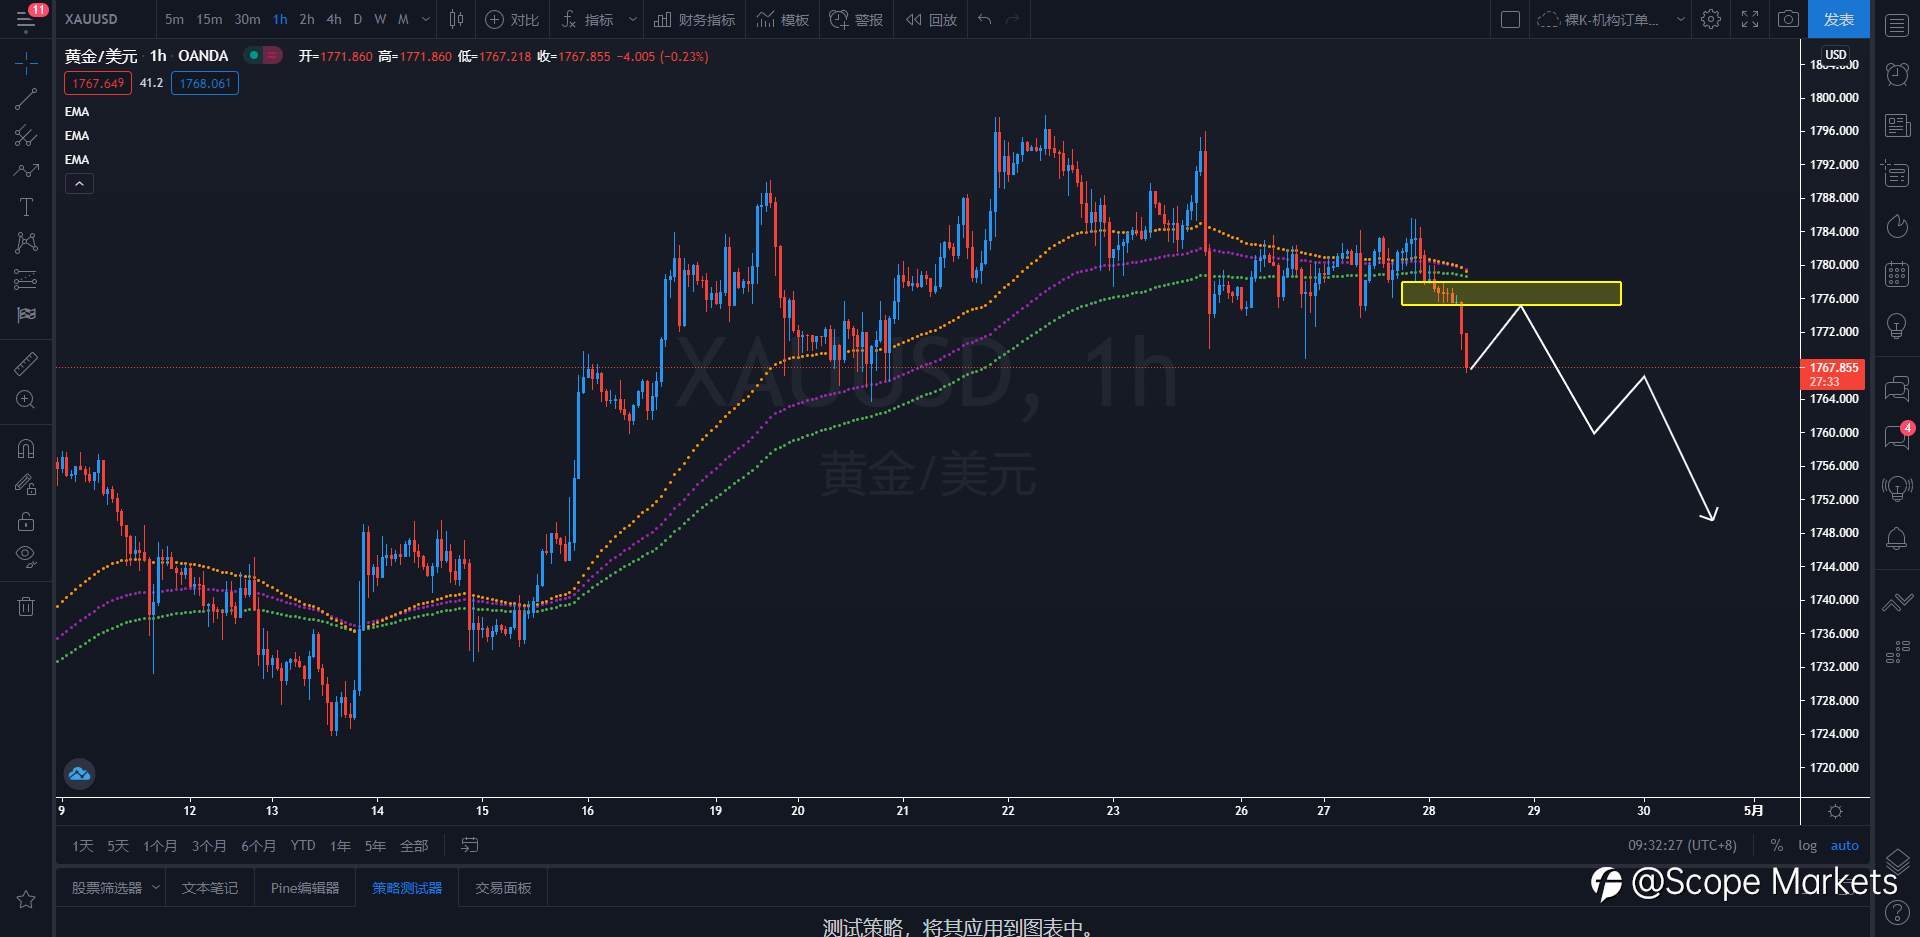The width and height of the screenshot is (1920, 937).
Task: Undo the last chart action
Action: click(985, 19)
